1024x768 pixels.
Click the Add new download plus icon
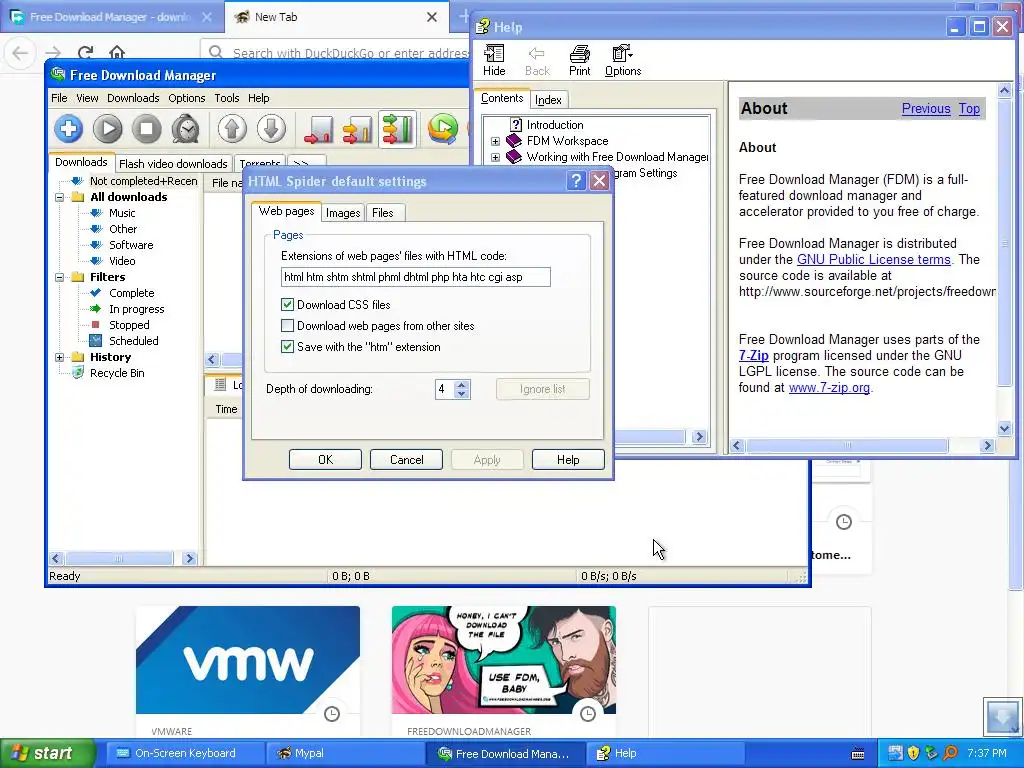click(x=69, y=129)
